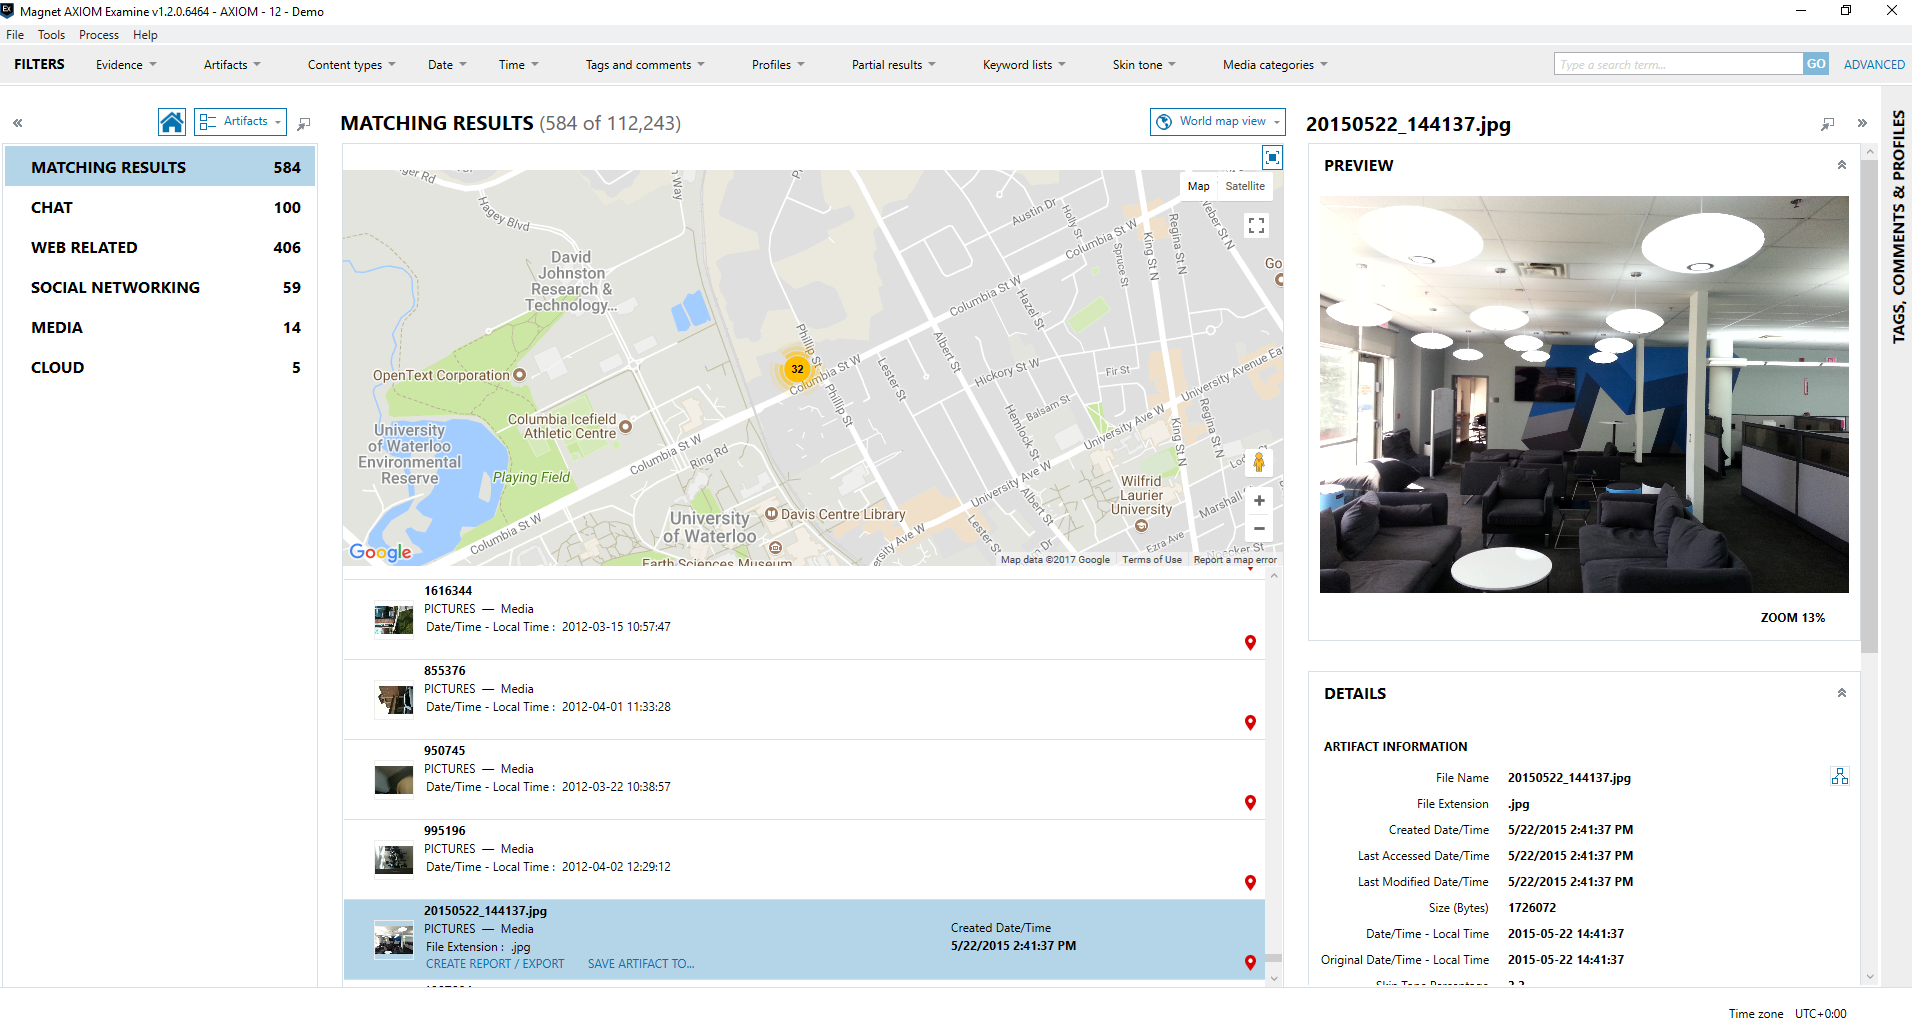Click location pin for record 855376
The width and height of the screenshot is (1912, 1029).
1250,723
